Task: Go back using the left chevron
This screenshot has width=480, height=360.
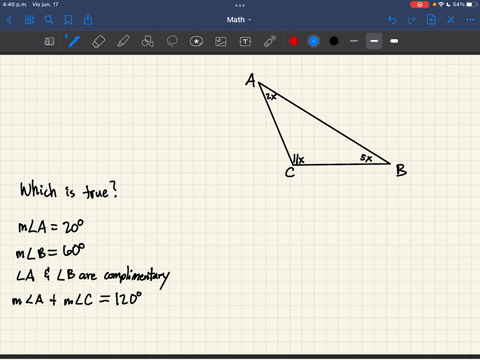Action: (x=9, y=20)
